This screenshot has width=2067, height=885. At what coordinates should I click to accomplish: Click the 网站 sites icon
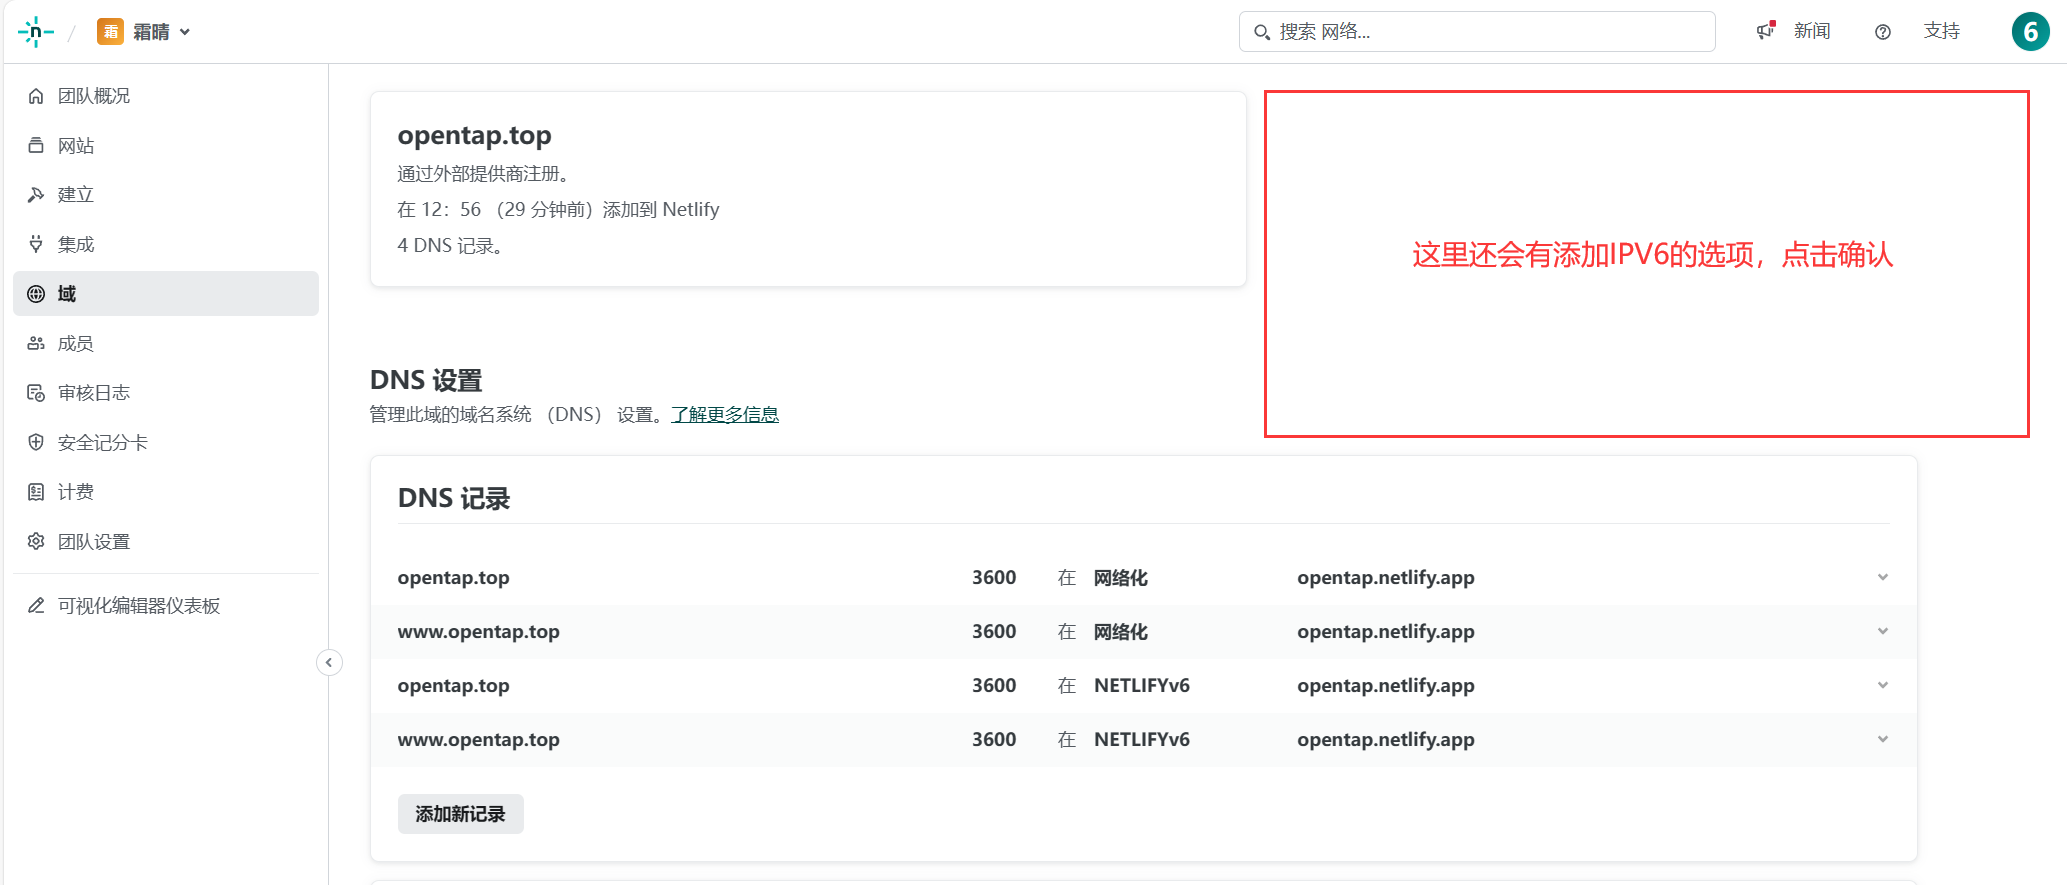click(36, 146)
